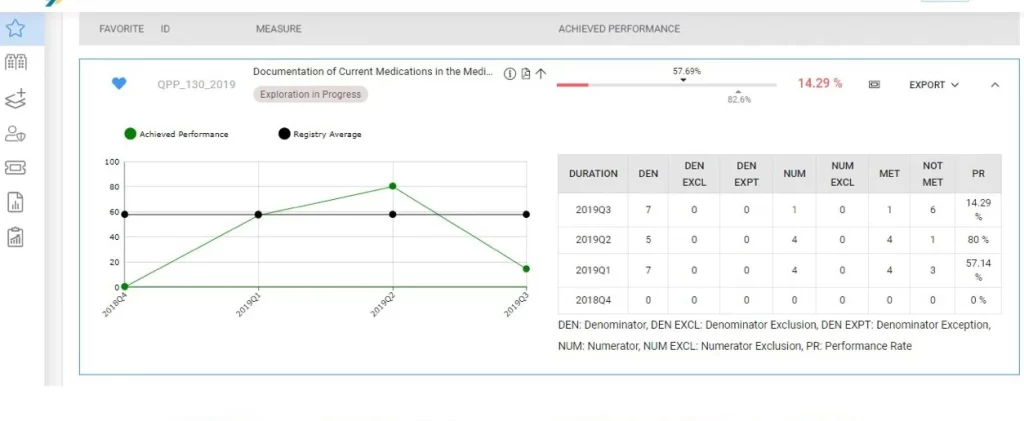
Task: Toggle Registry Average legend series
Action: click(x=320, y=134)
